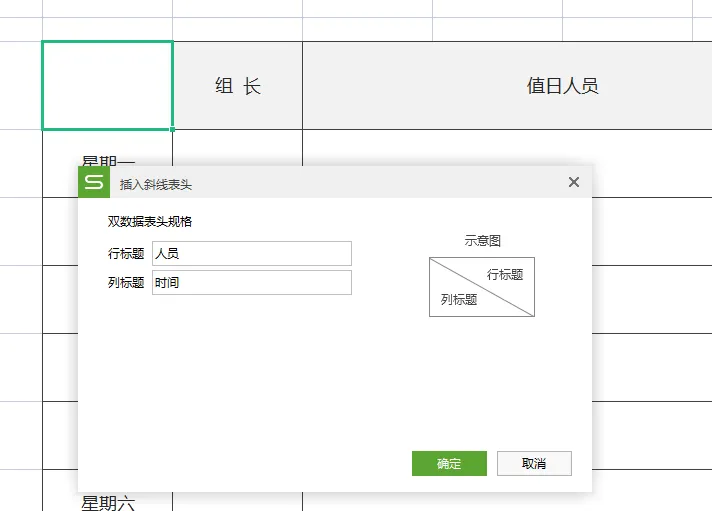712x511 pixels.
Task: Click the 插入斜线表头 dialog title text
Action: coord(156,184)
